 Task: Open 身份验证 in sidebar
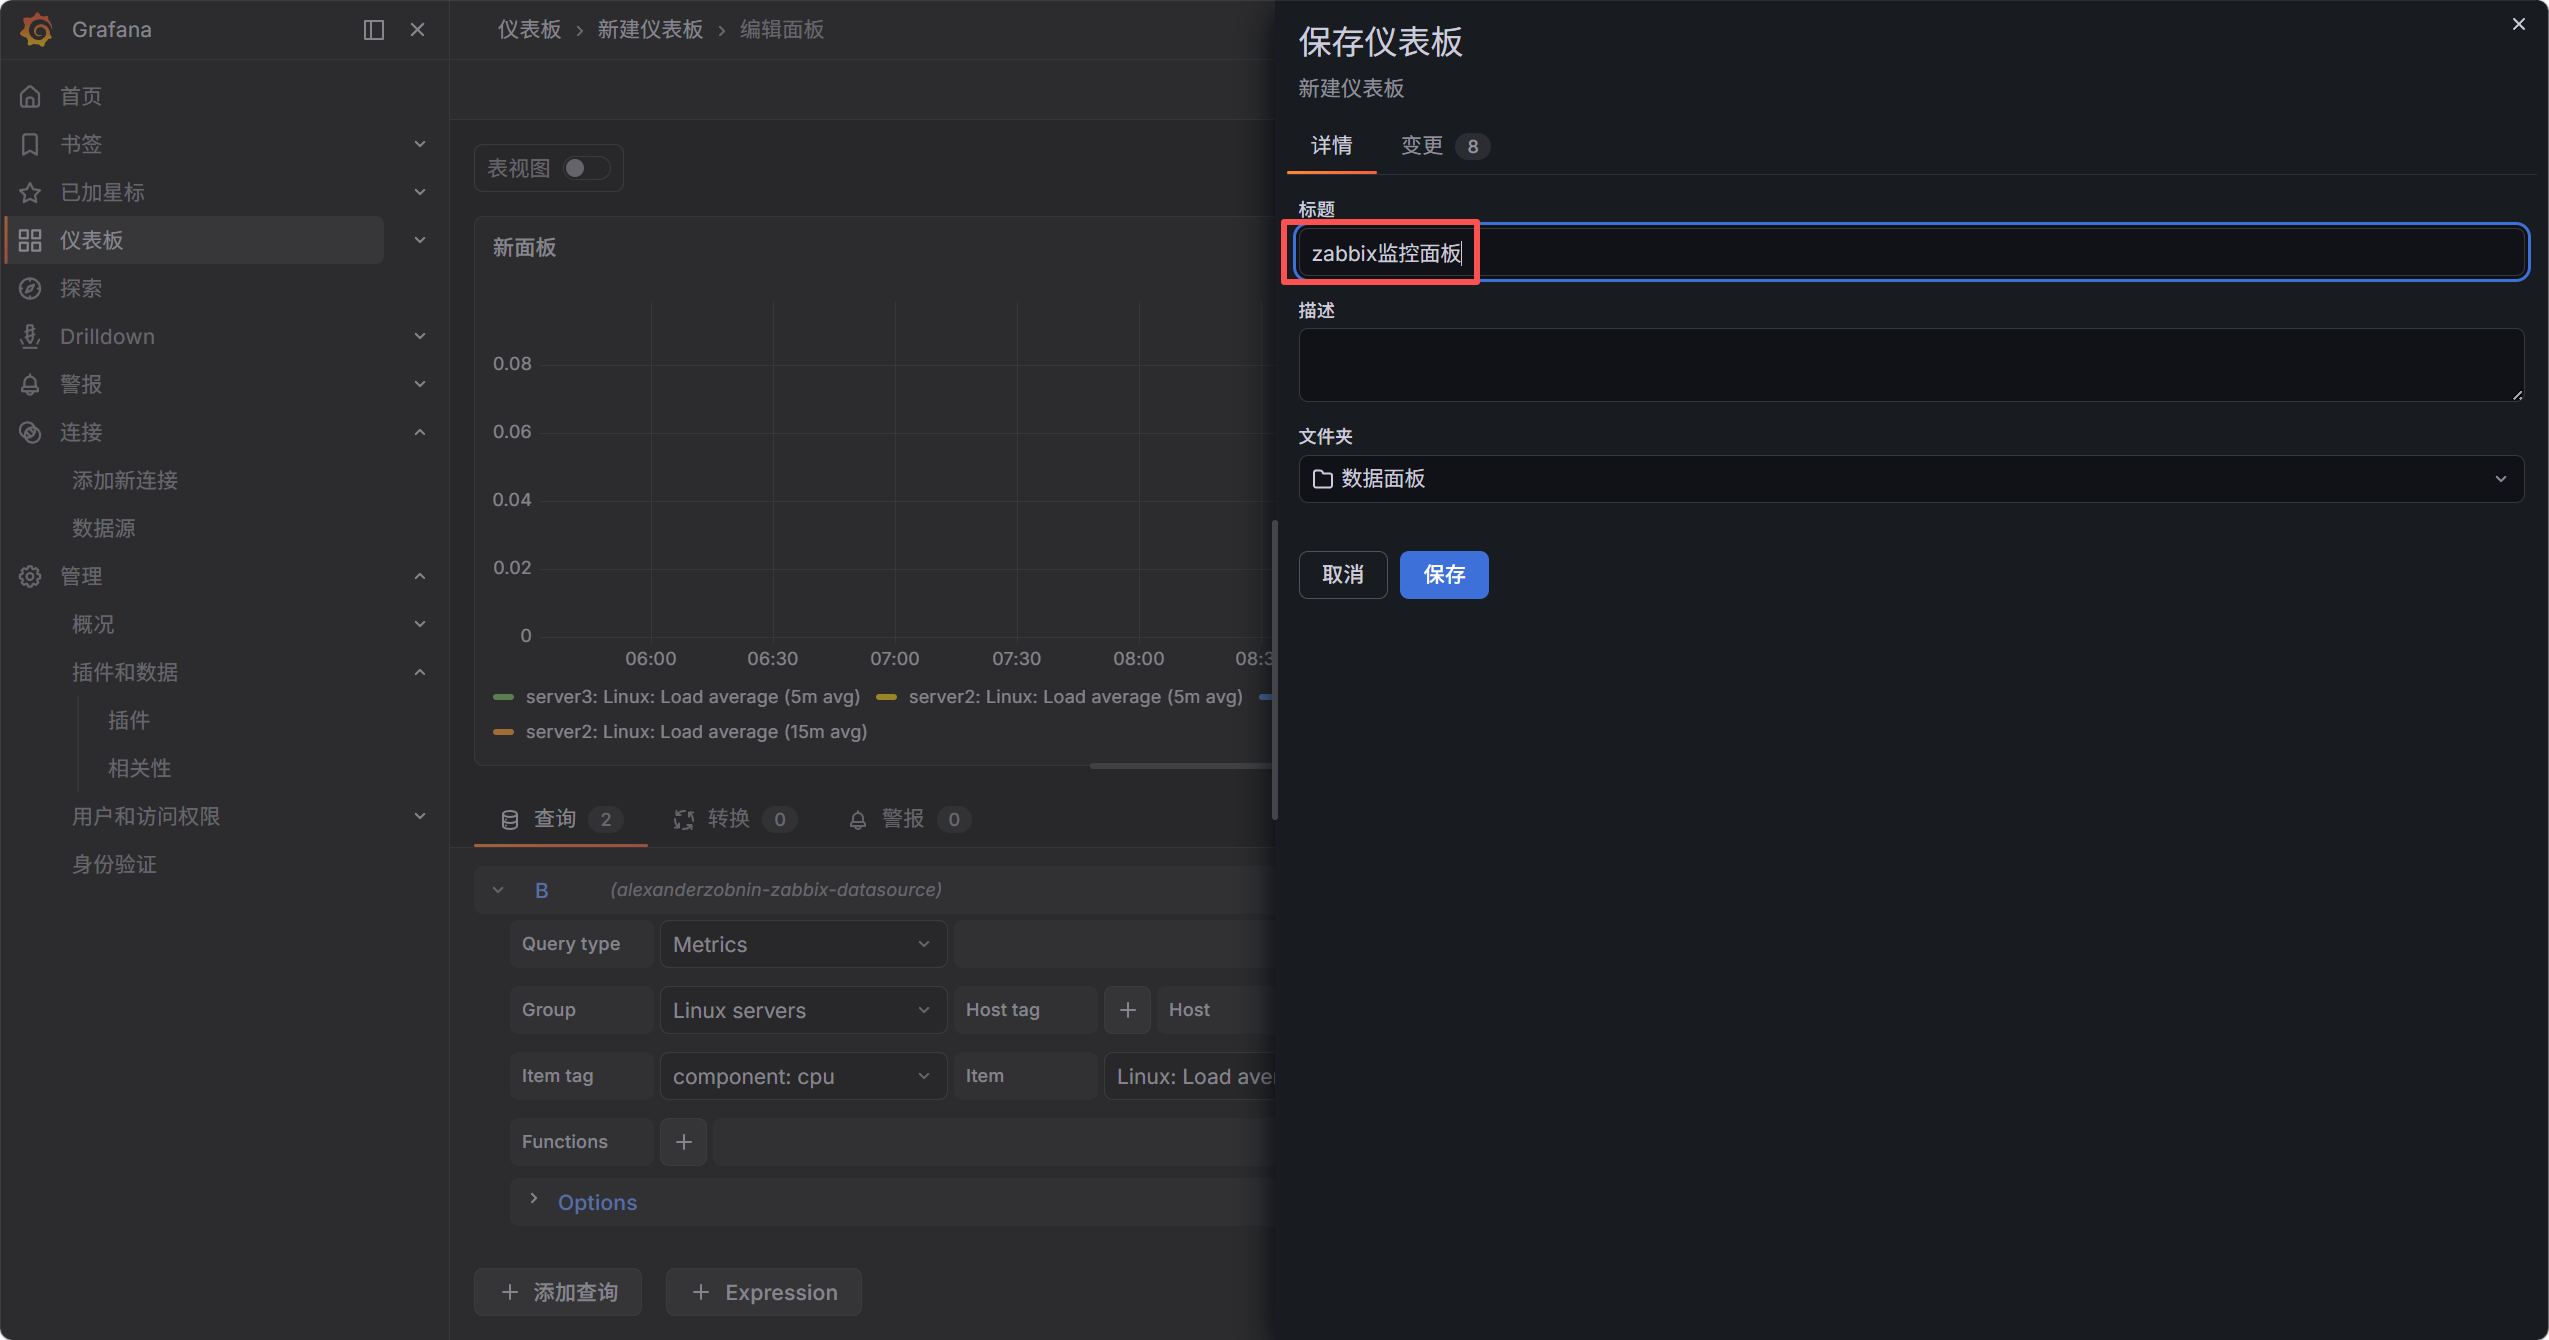115,864
